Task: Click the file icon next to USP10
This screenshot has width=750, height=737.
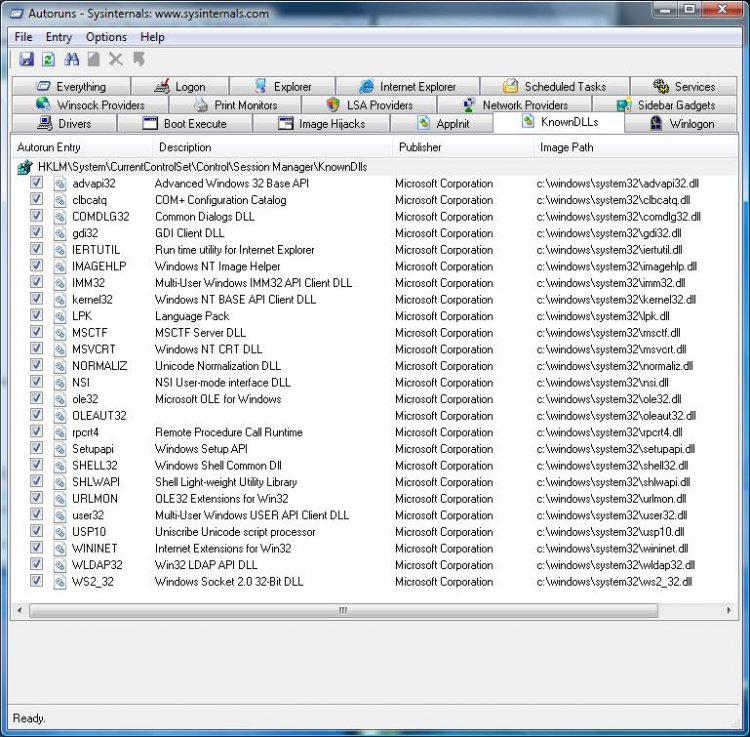Action: click(x=60, y=532)
